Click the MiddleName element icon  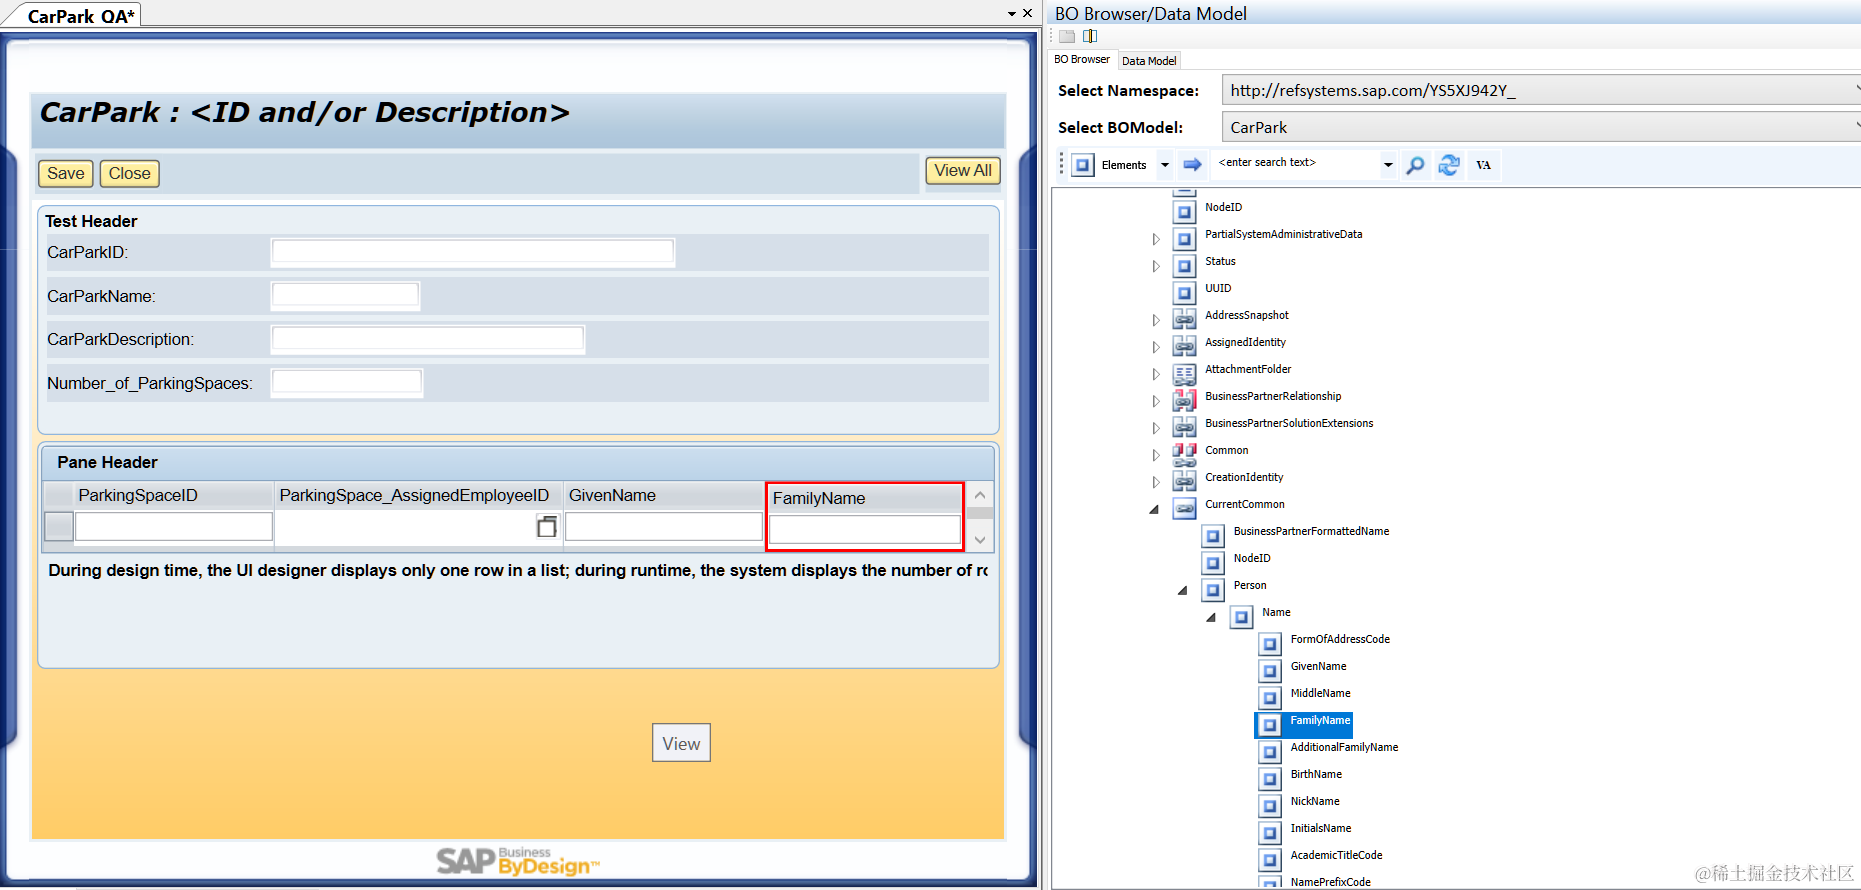click(x=1270, y=698)
